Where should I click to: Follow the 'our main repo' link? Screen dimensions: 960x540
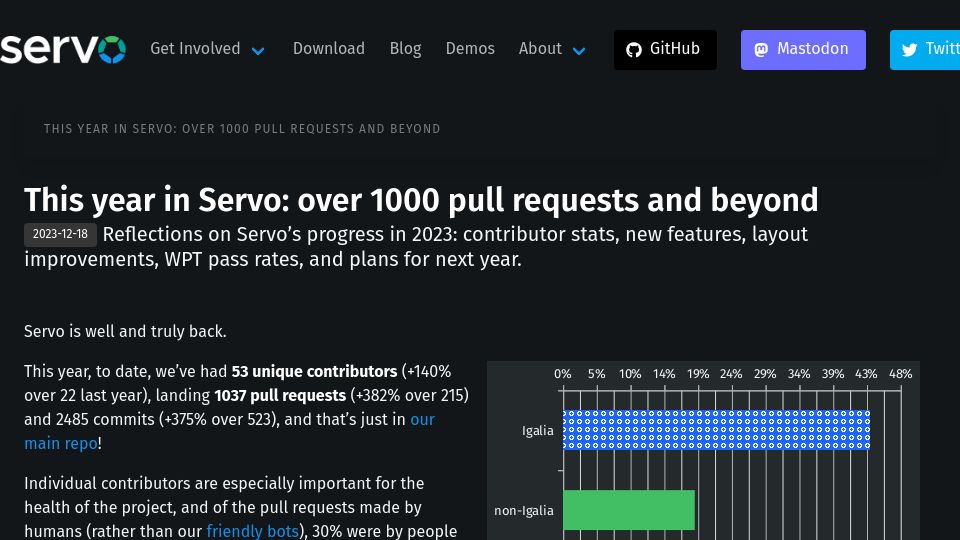click(x=230, y=431)
